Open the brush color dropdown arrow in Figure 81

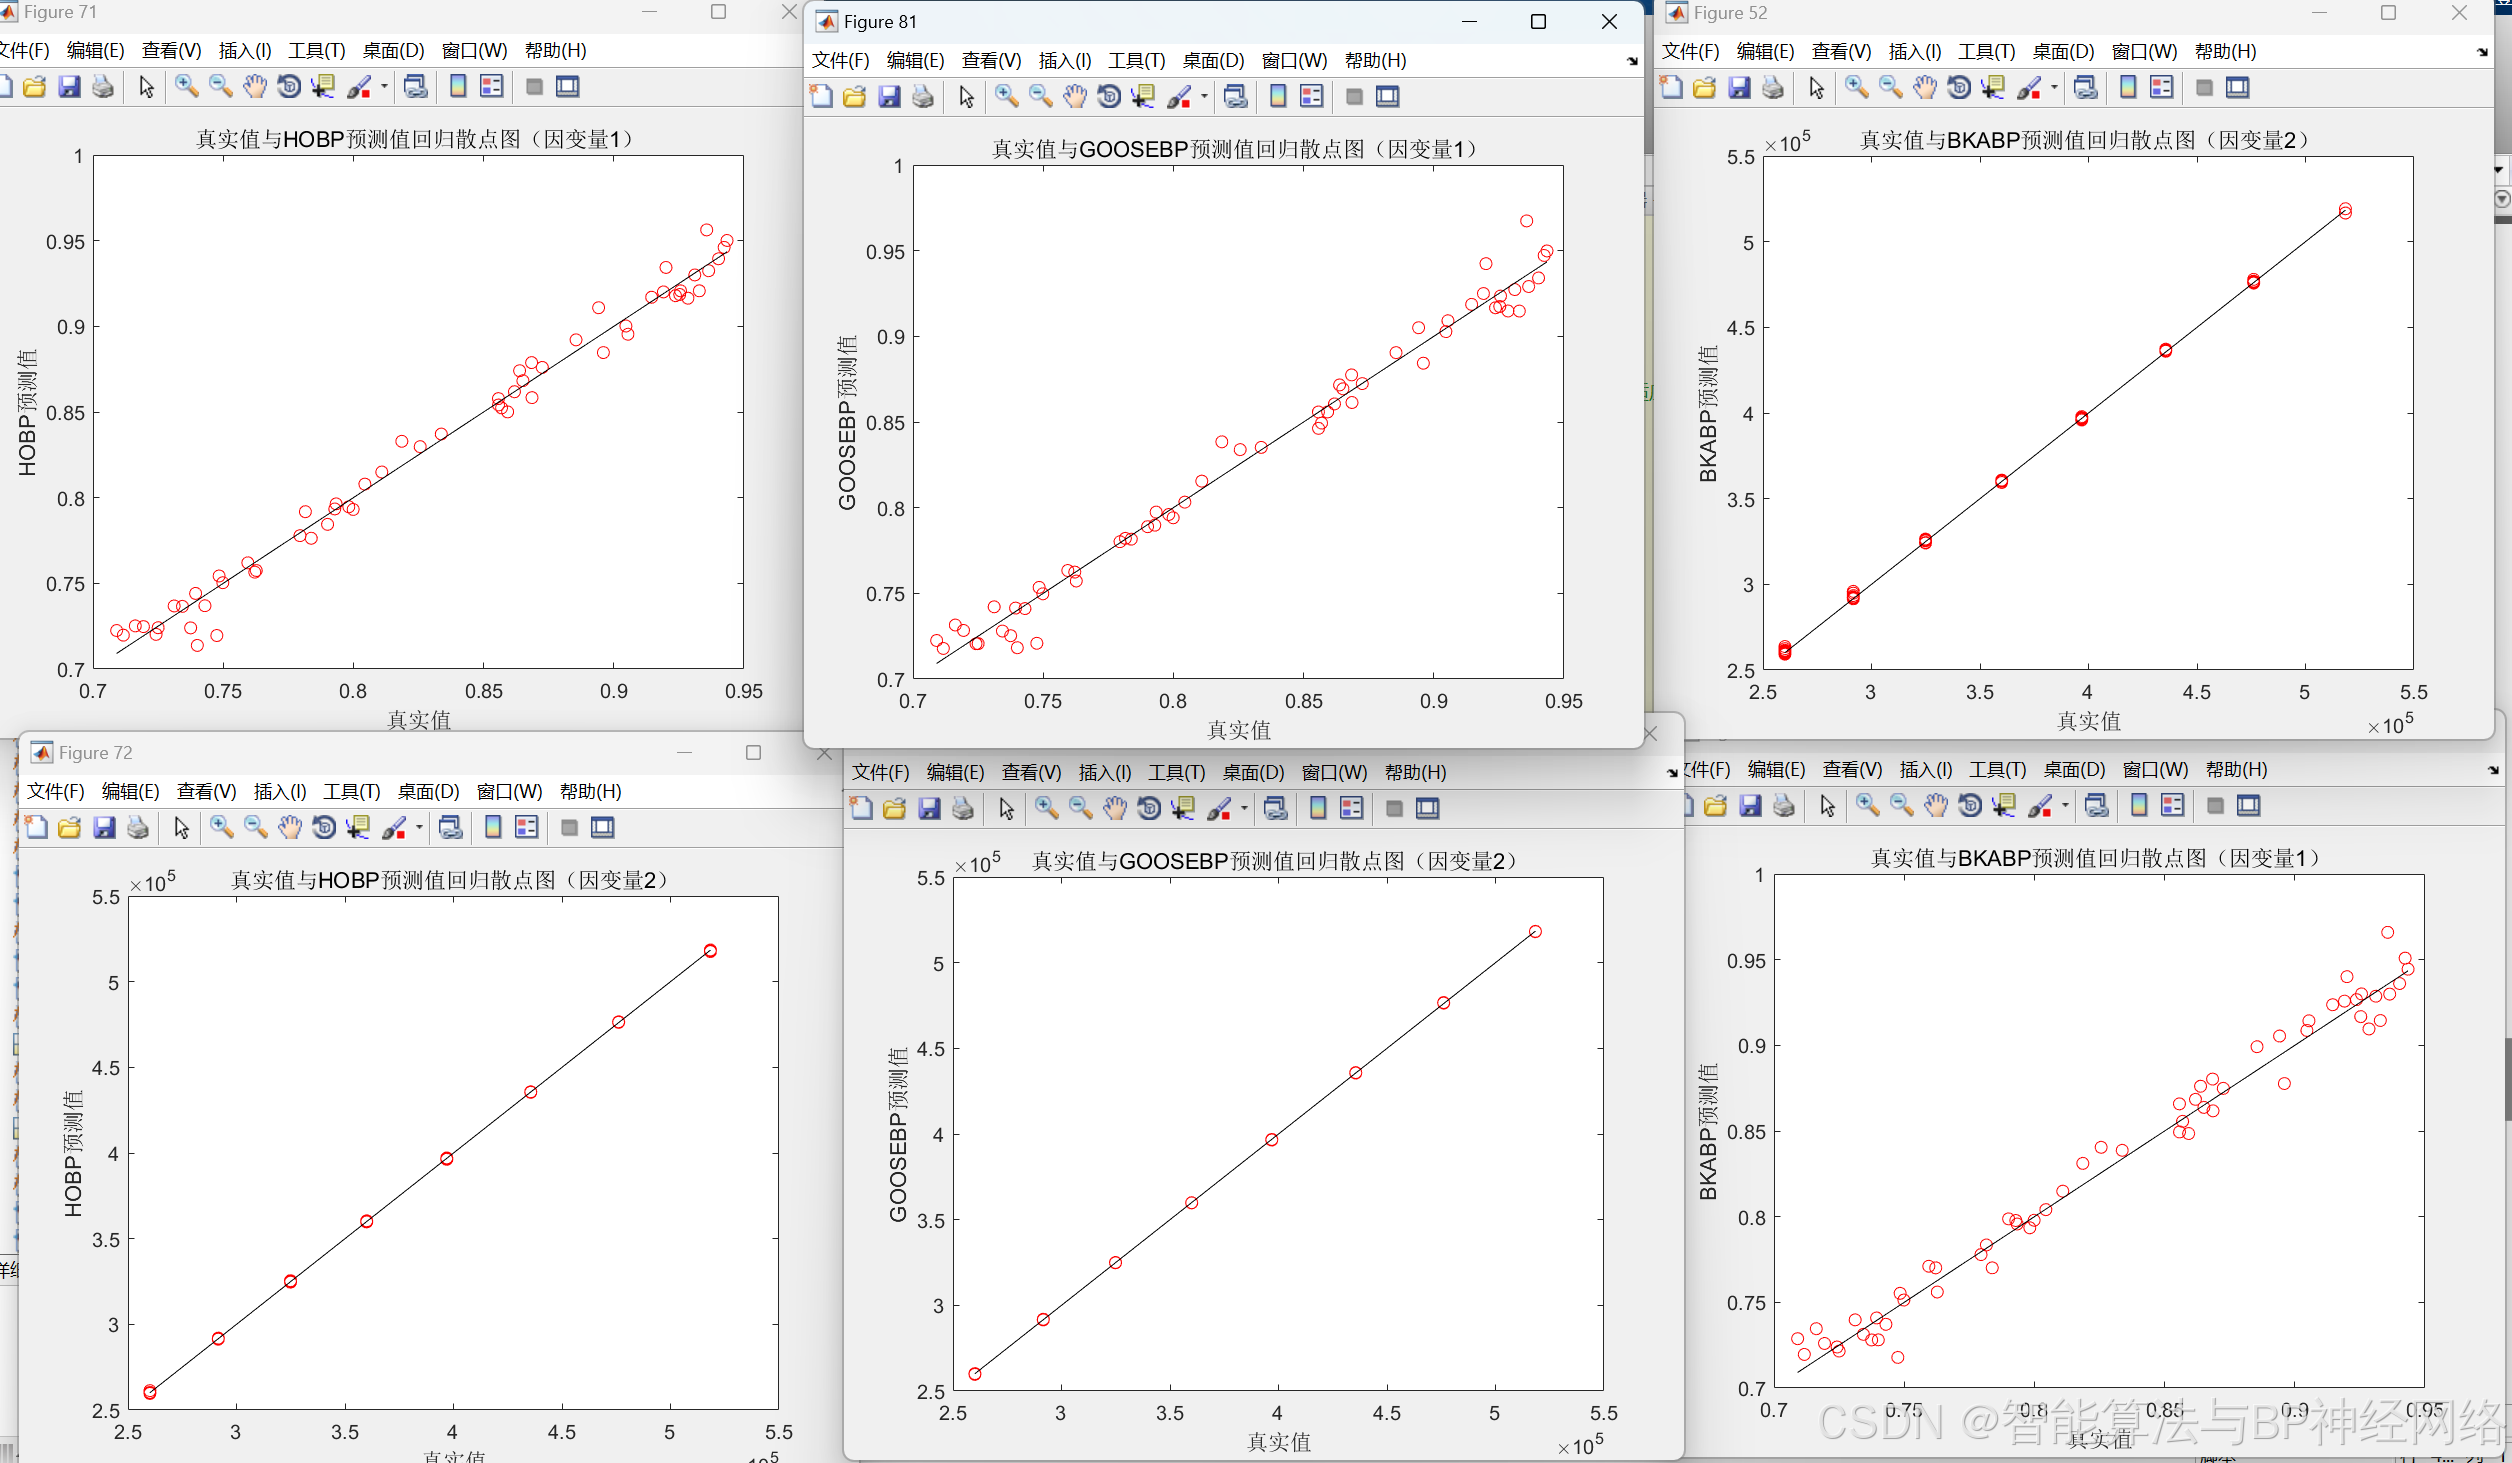click(1204, 97)
